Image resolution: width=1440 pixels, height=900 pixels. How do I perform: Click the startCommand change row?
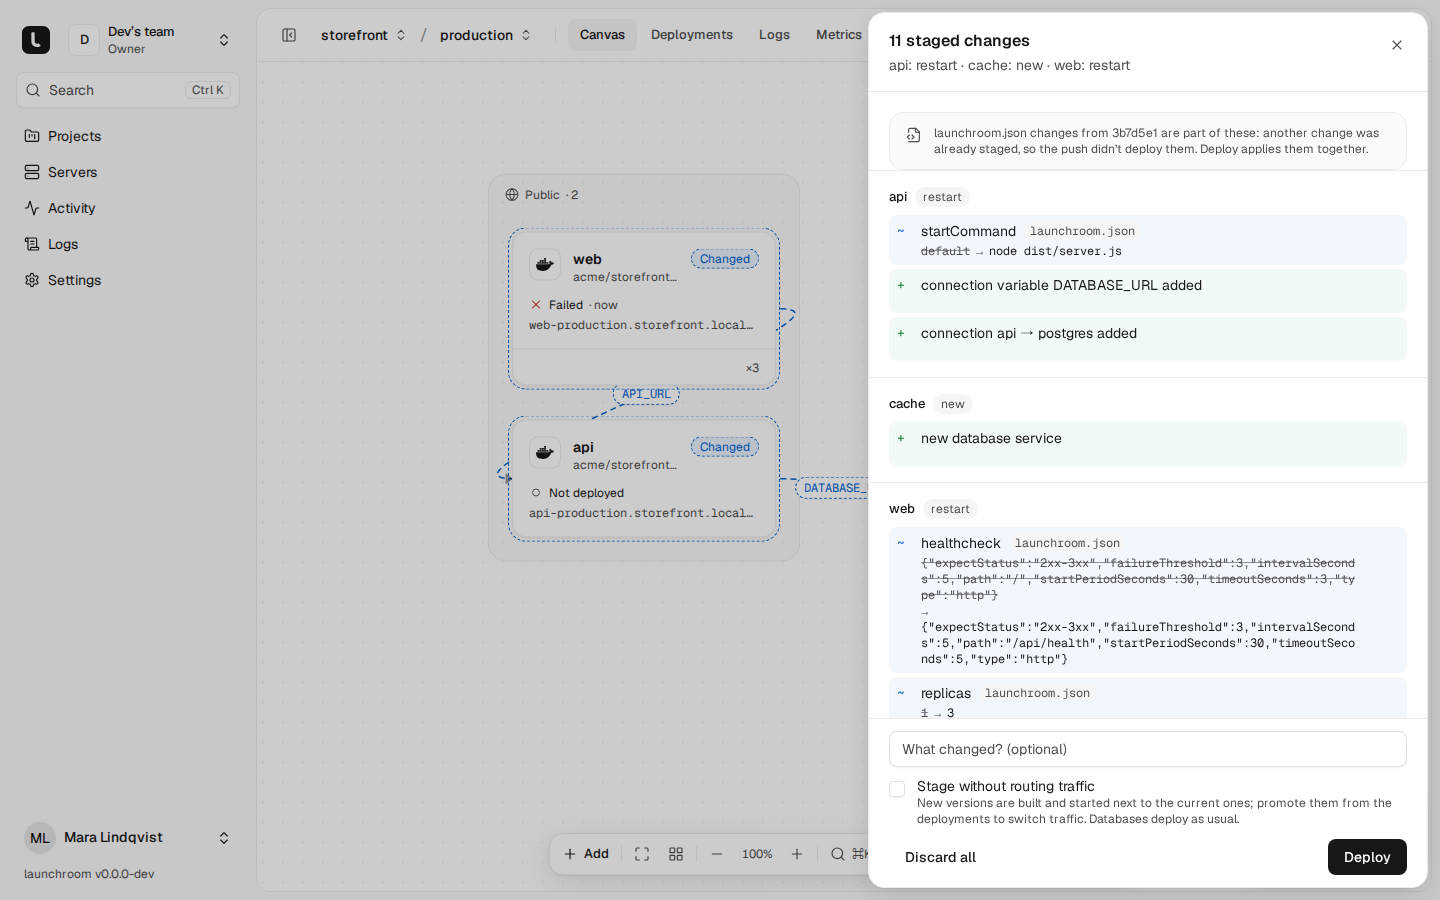[1148, 240]
